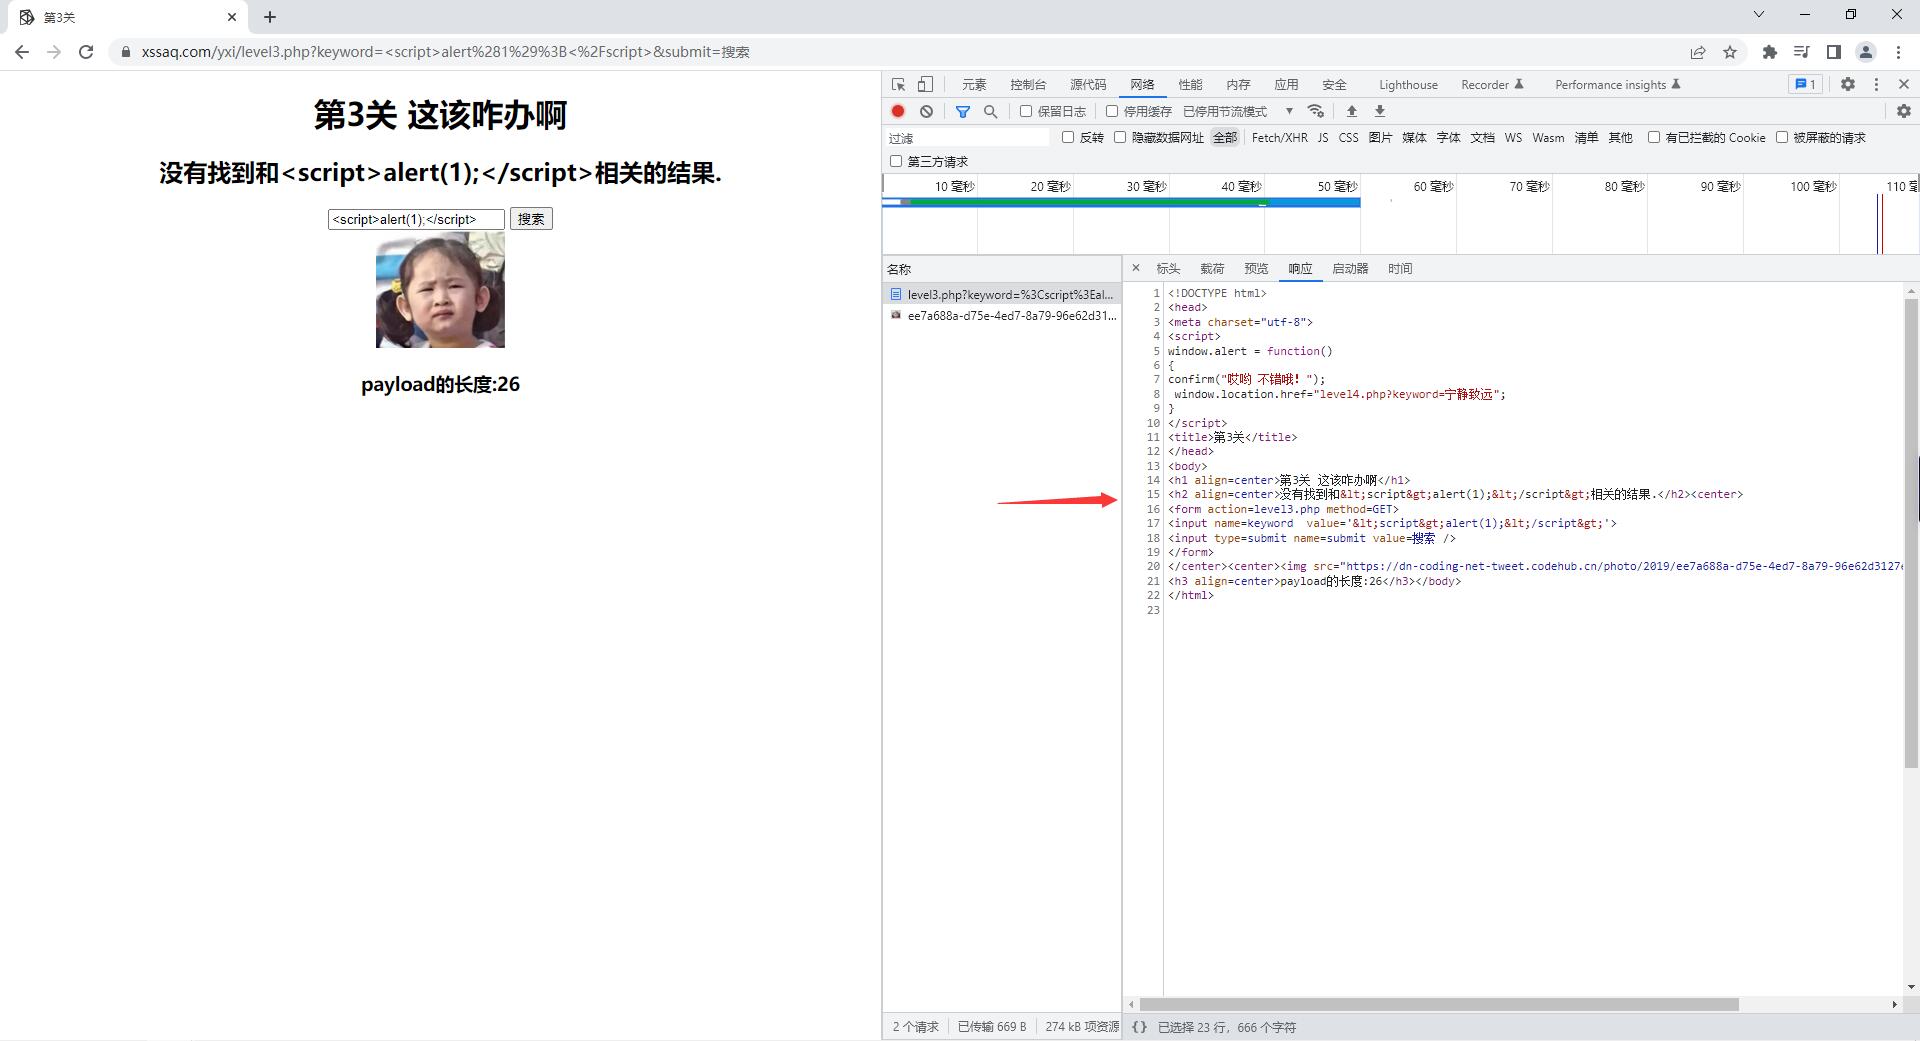The width and height of the screenshot is (1920, 1041).
Task: Check 有已拦截的 Cookie checkbox
Action: point(1654,137)
